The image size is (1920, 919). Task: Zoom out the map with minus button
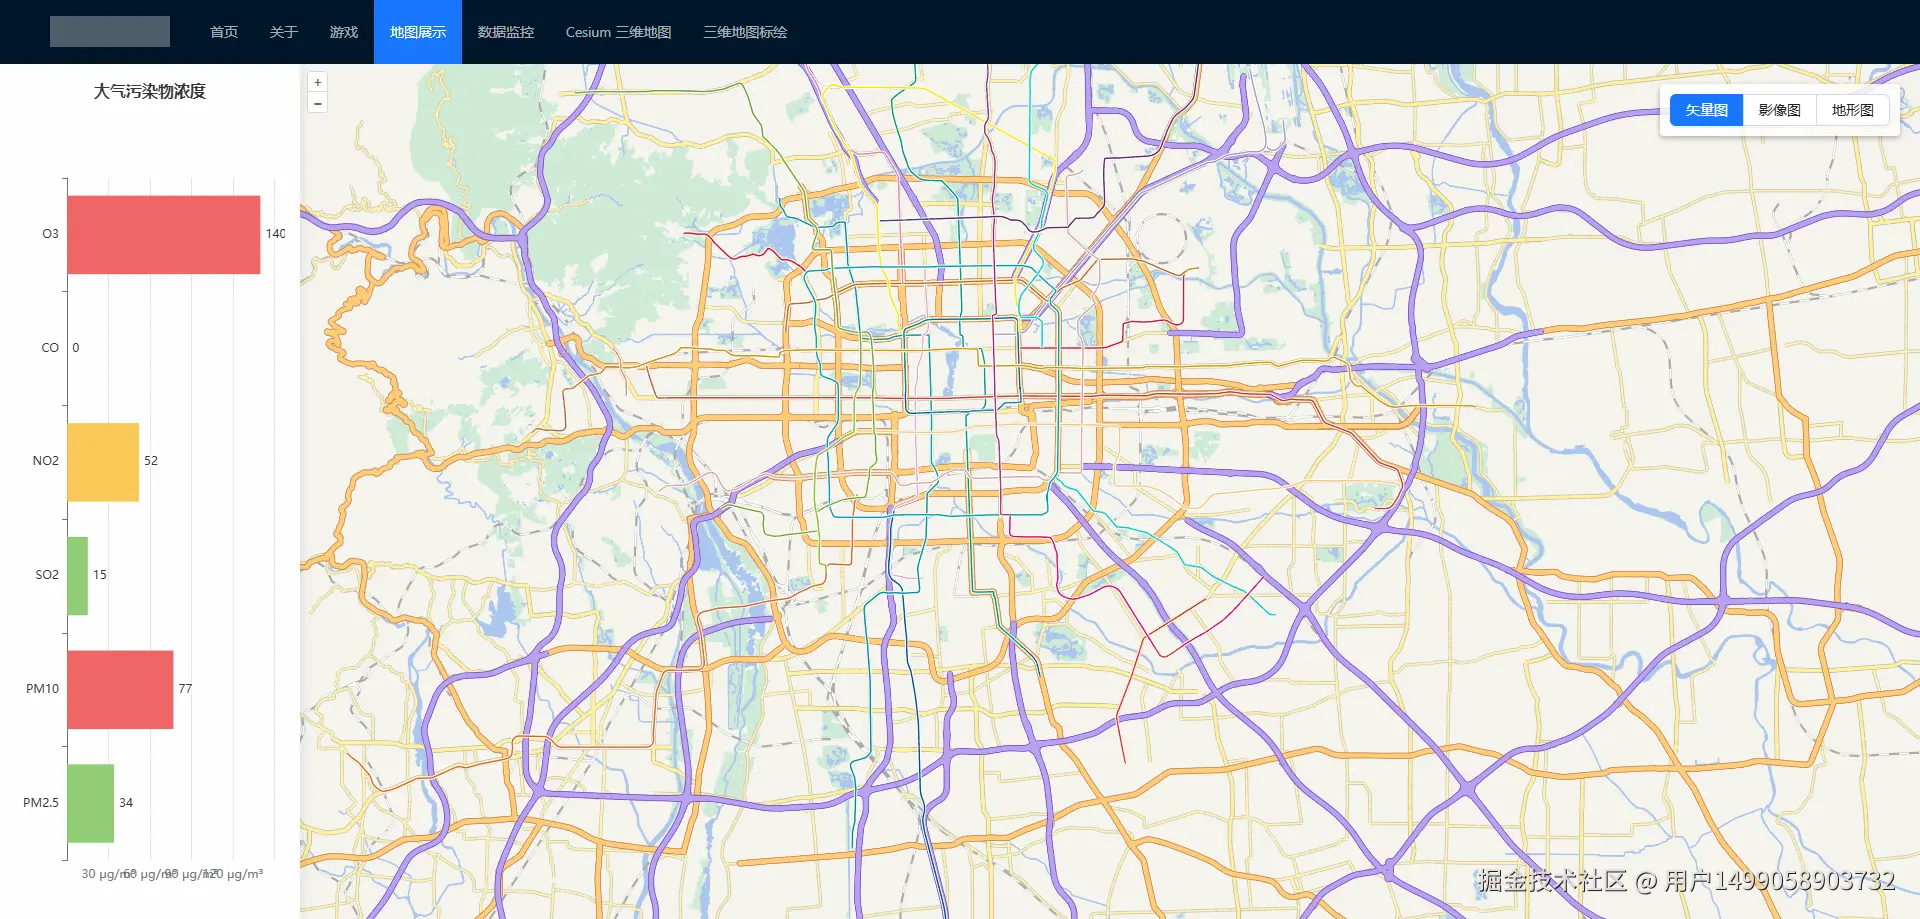(317, 103)
